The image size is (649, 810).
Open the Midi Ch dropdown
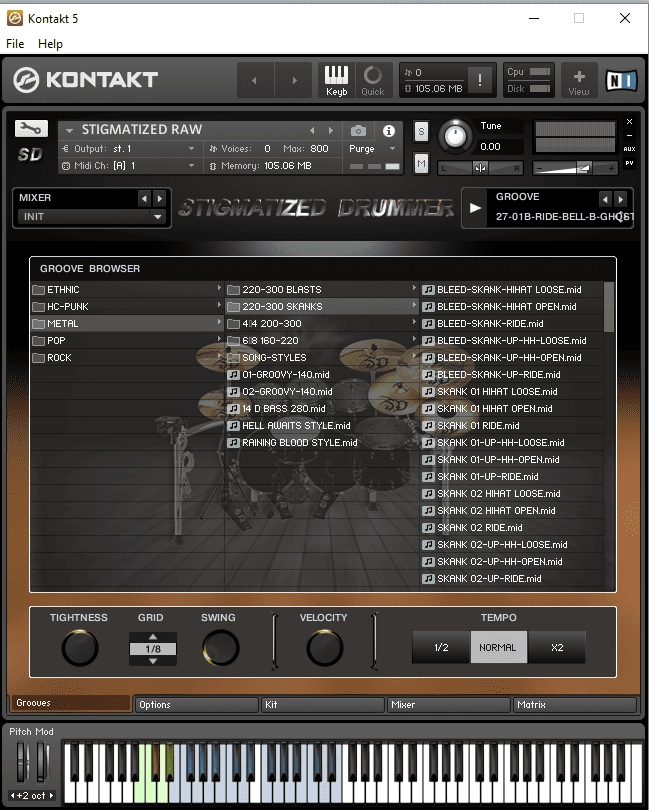(128, 166)
